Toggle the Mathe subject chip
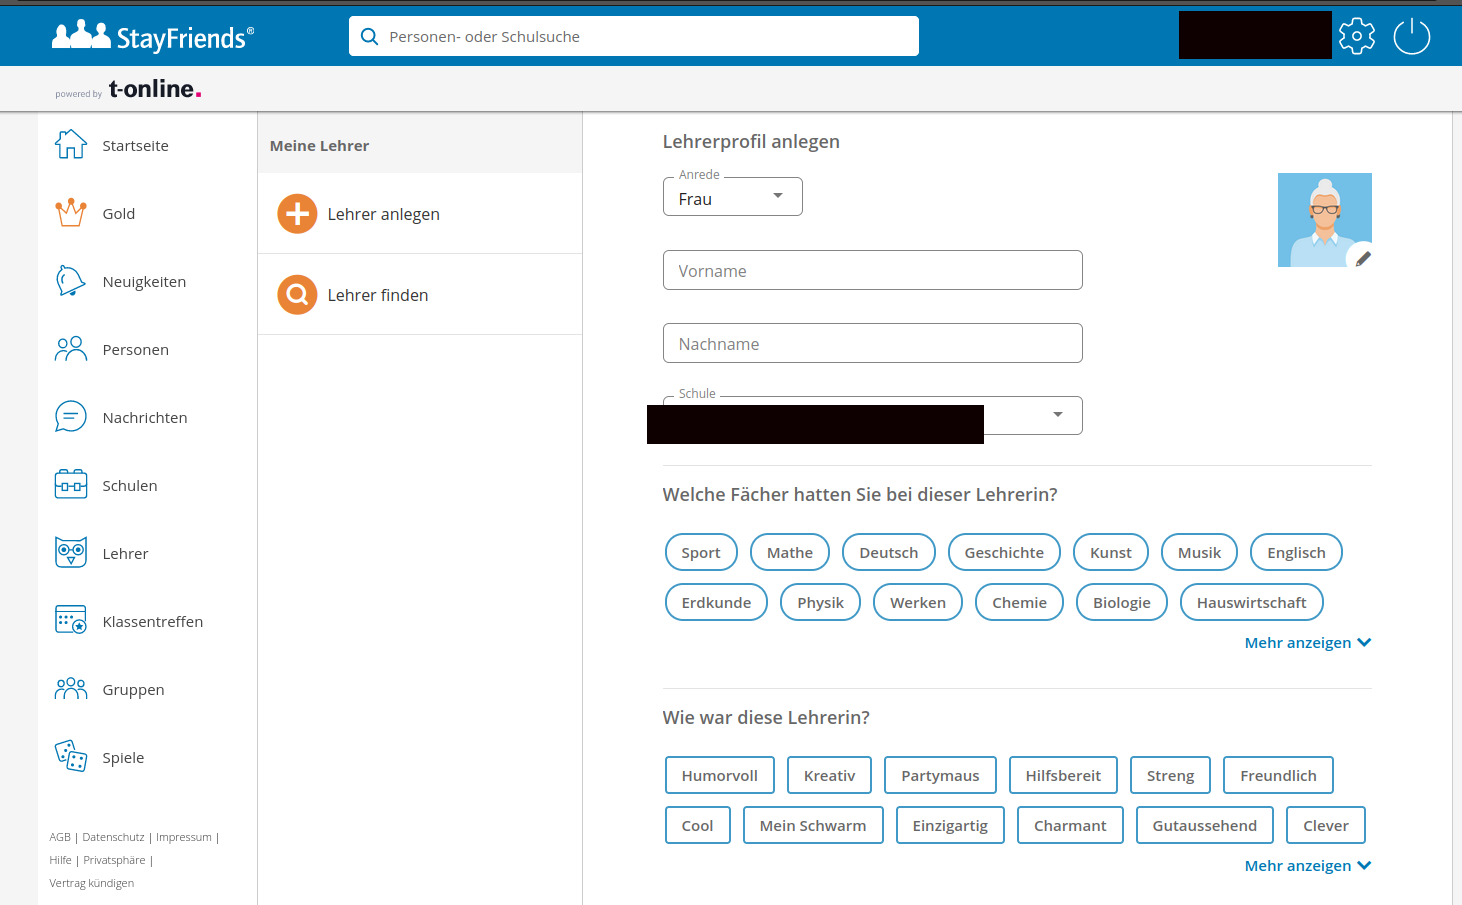This screenshot has height=905, width=1462. (790, 553)
